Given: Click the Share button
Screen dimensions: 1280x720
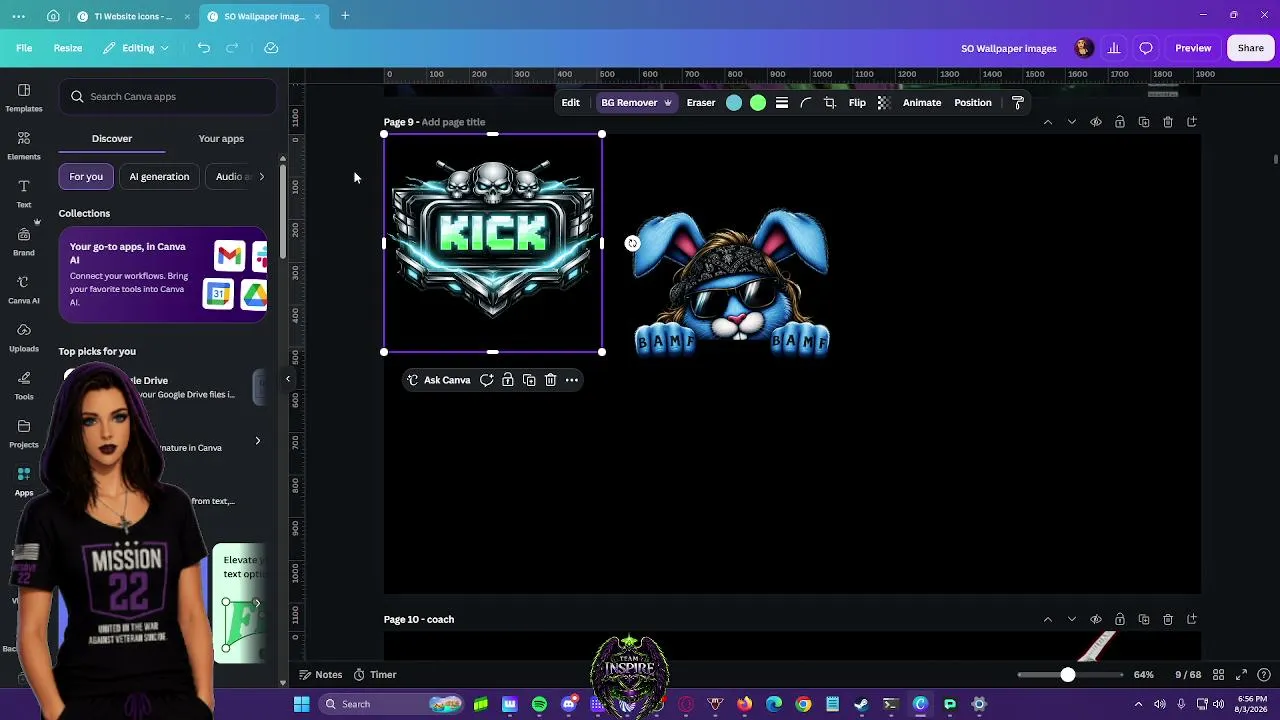Looking at the screenshot, I should click(1250, 48).
